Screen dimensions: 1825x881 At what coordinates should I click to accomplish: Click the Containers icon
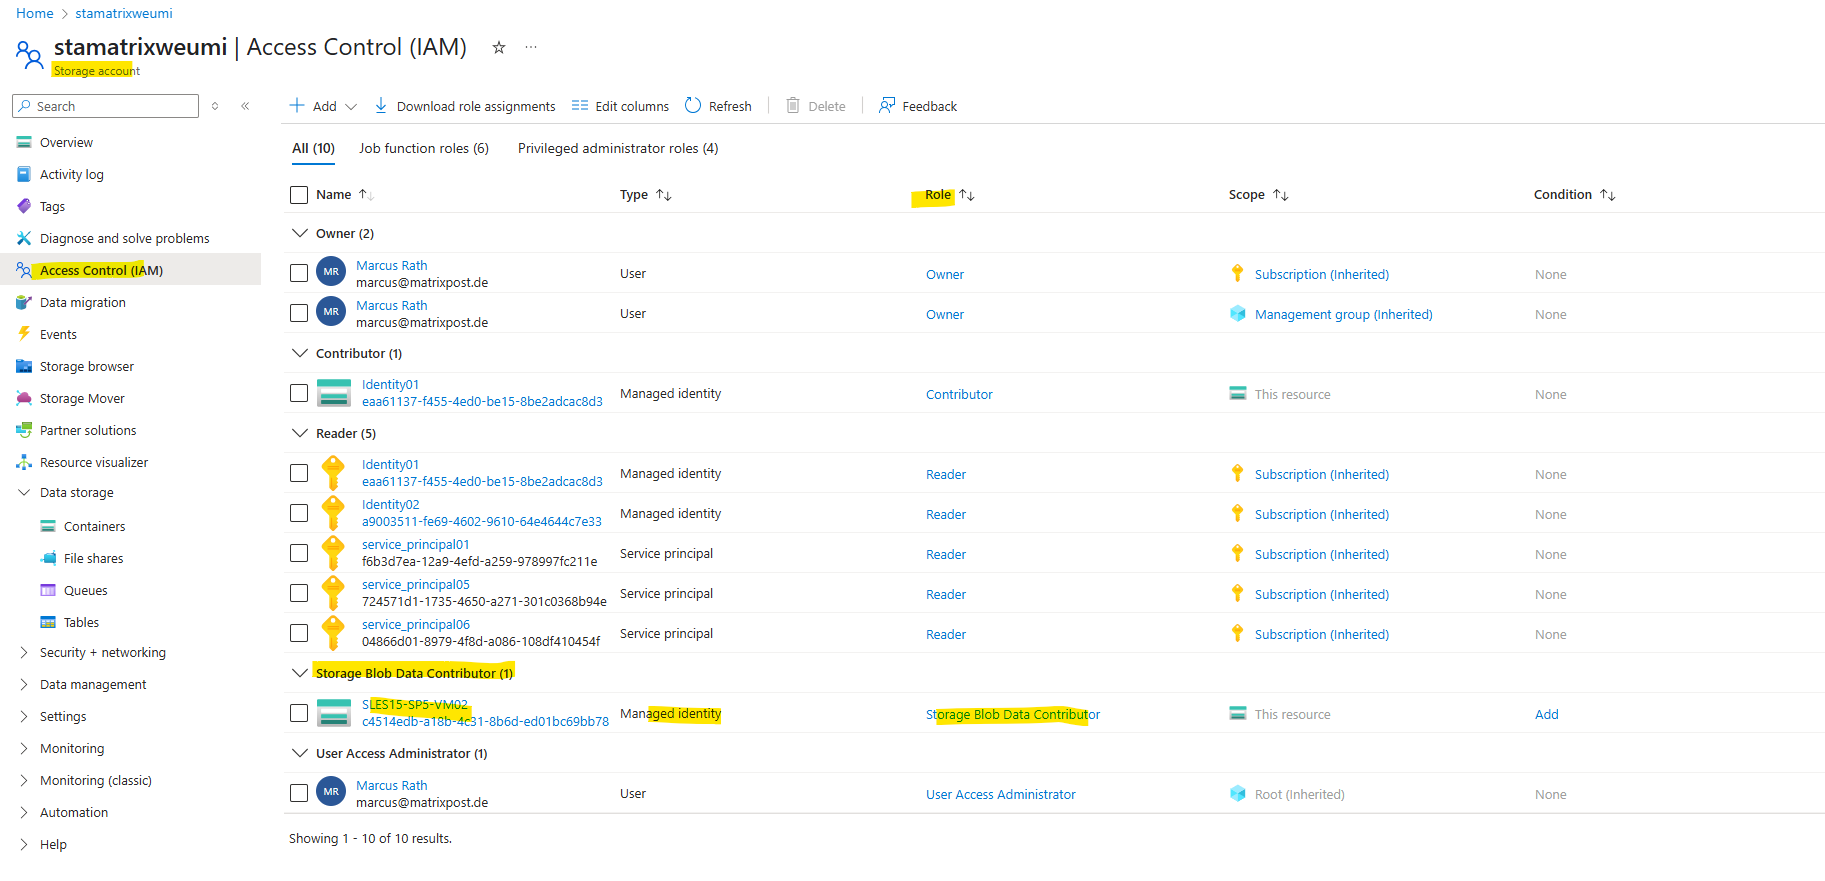point(48,526)
